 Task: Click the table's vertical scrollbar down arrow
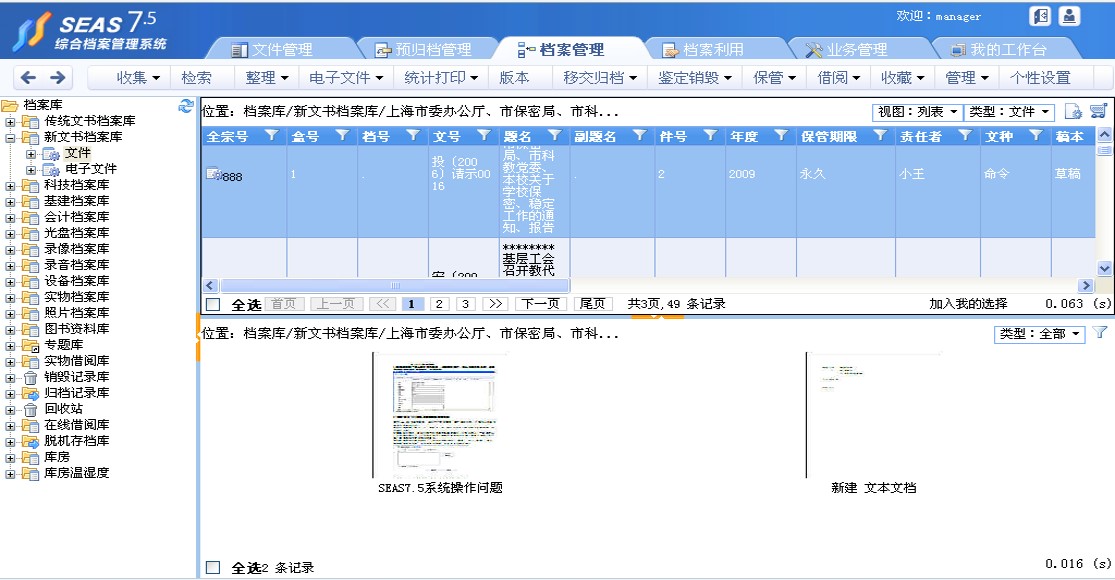coord(1104,268)
